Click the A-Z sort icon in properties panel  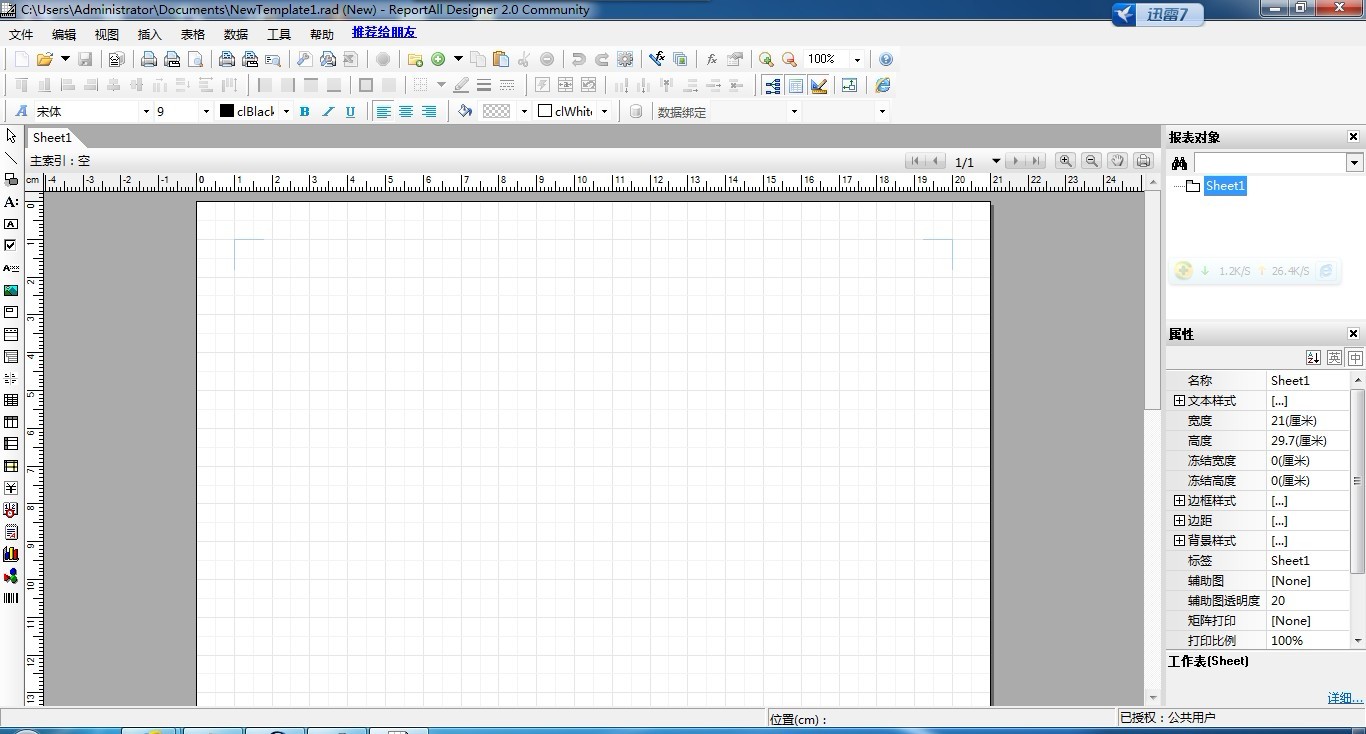[x=1313, y=358]
